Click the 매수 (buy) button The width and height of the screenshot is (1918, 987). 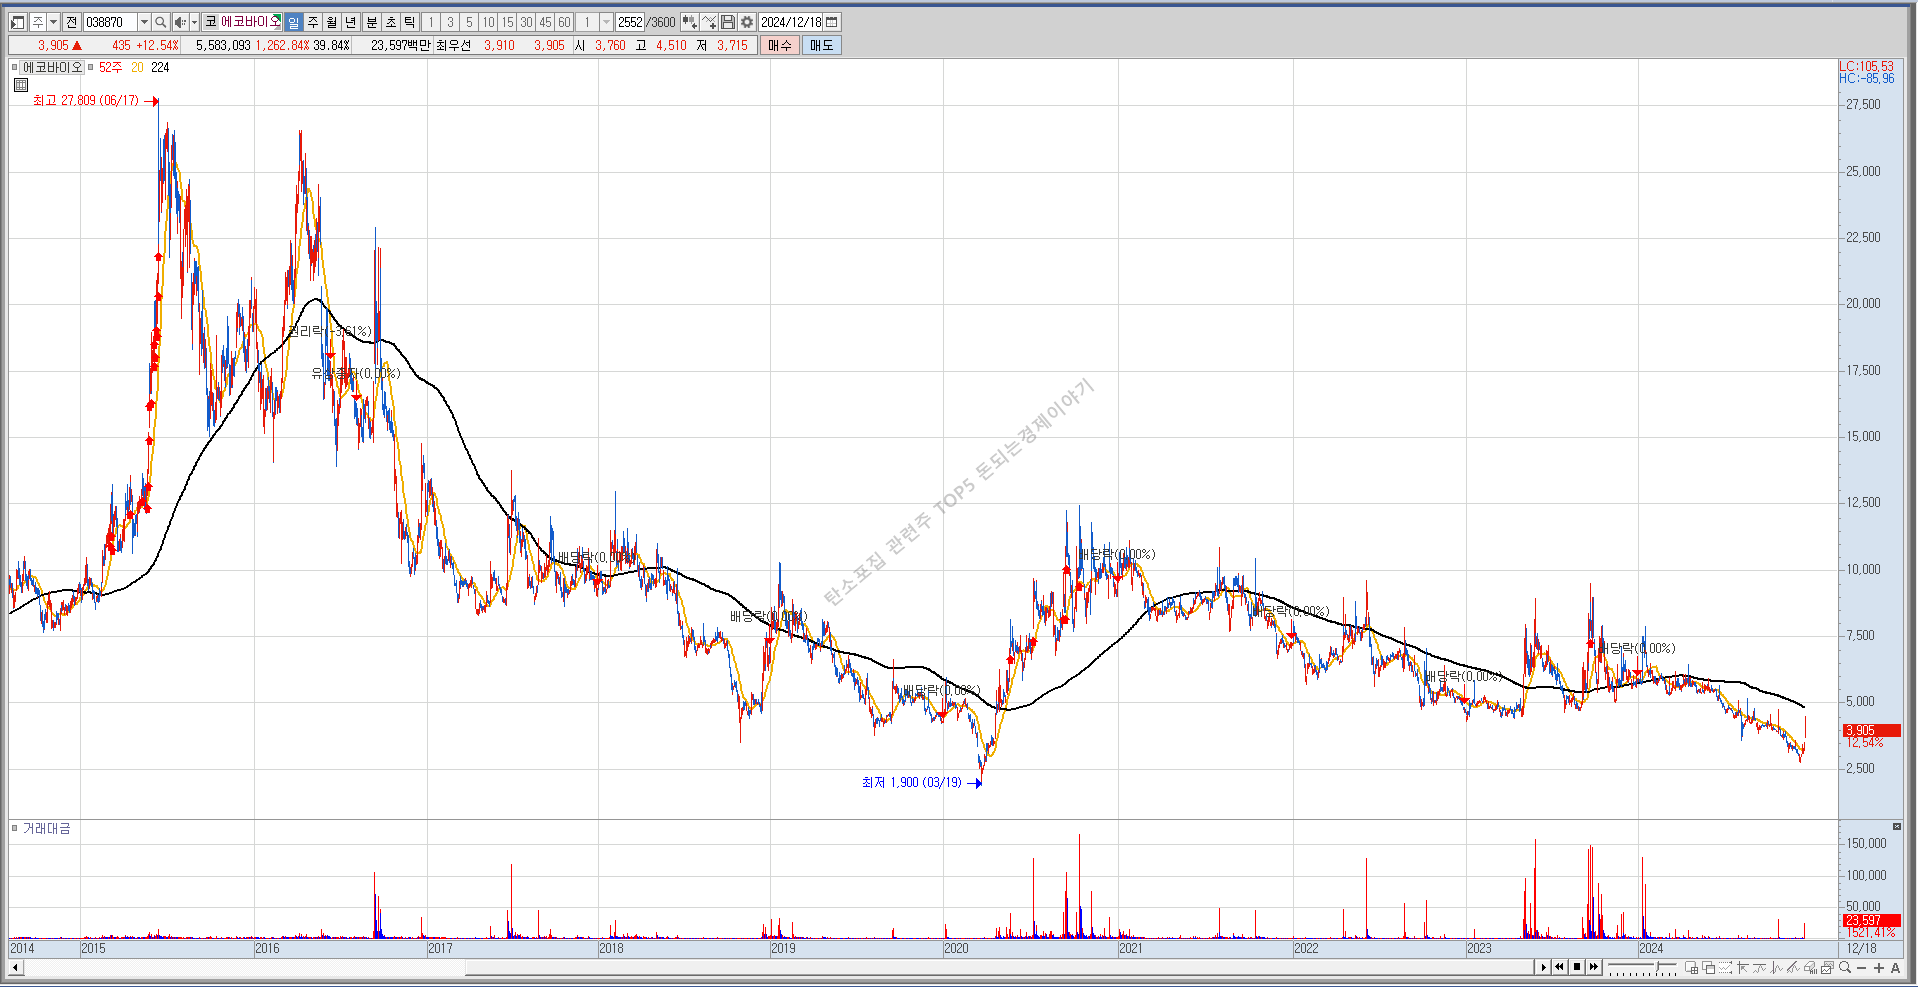780,45
